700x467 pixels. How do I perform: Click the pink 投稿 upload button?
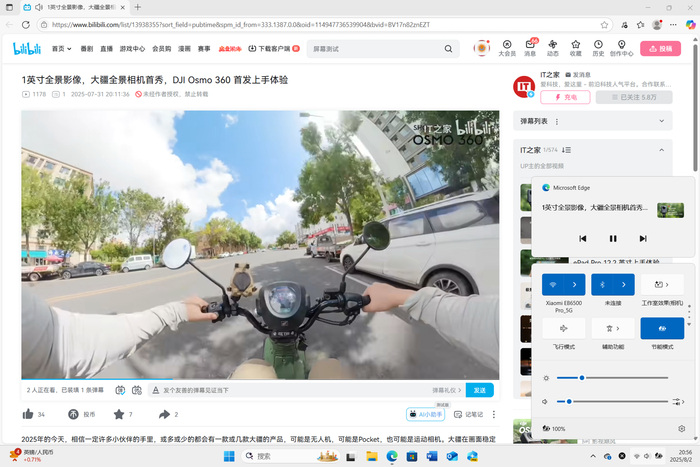point(660,49)
